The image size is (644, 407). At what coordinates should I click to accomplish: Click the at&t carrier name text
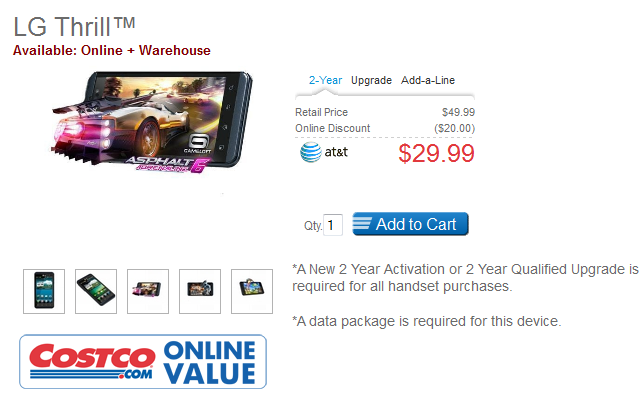336,152
